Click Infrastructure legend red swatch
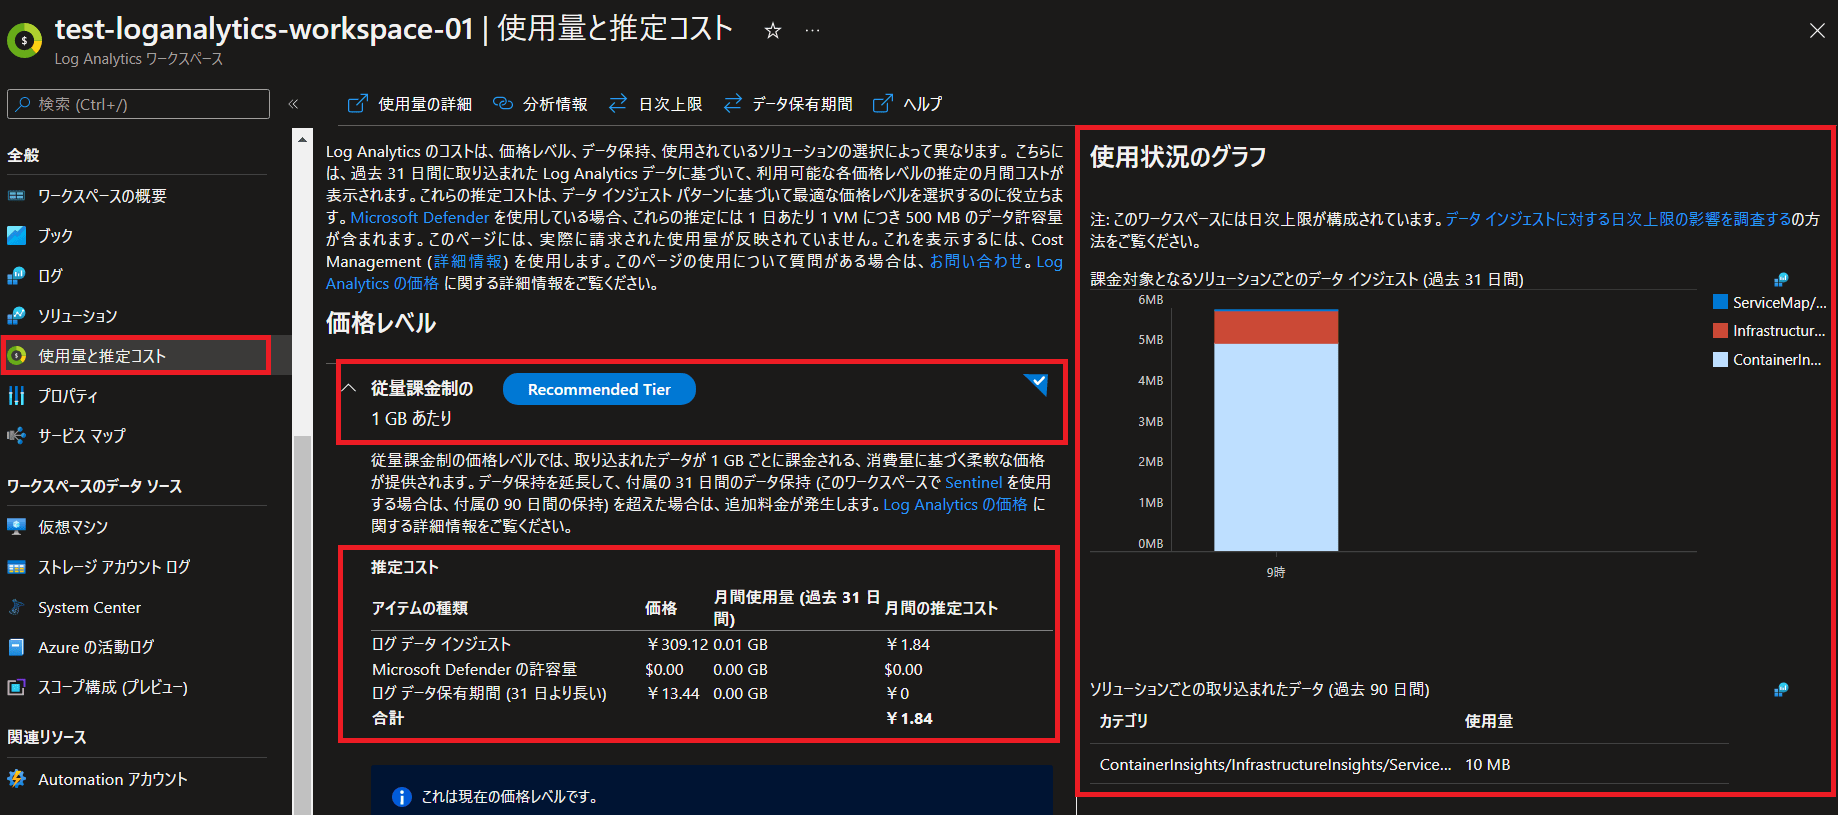1838x815 pixels. click(x=1720, y=330)
